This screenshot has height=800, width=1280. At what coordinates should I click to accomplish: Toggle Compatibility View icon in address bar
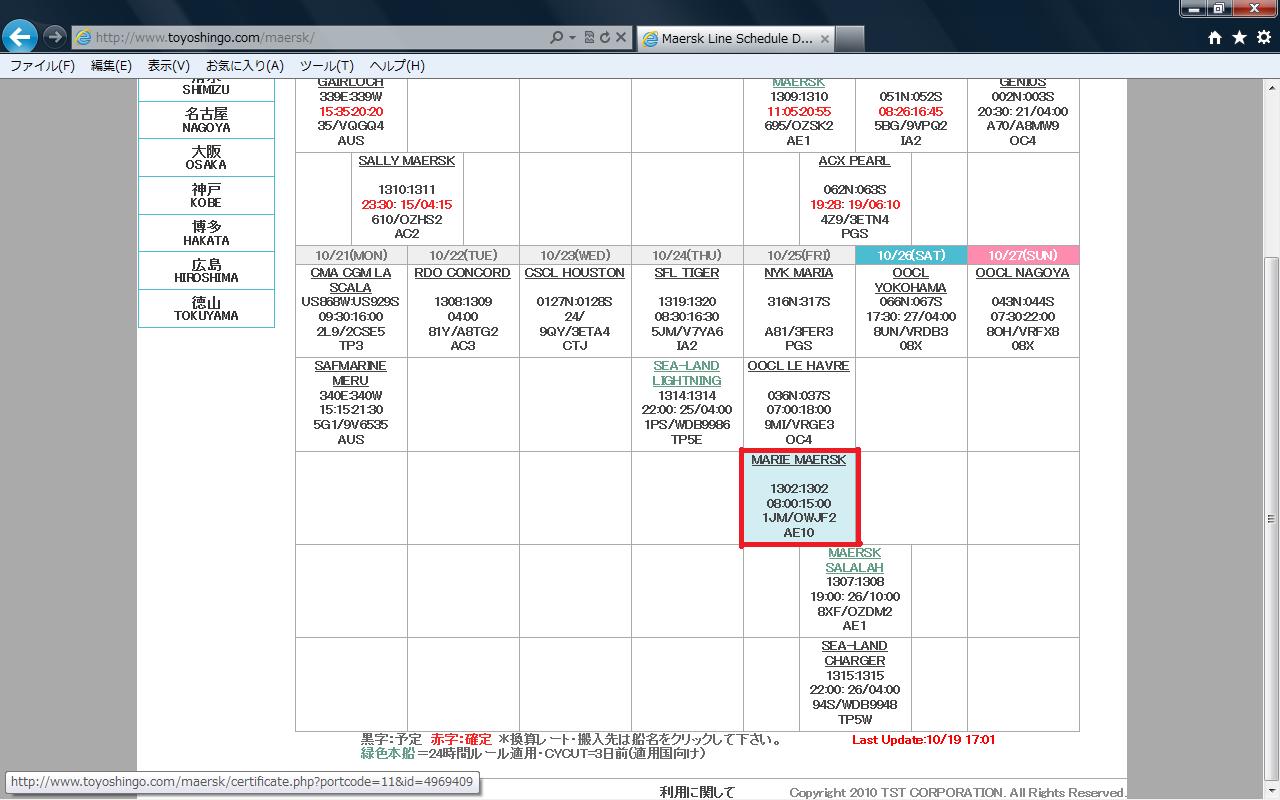589,38
